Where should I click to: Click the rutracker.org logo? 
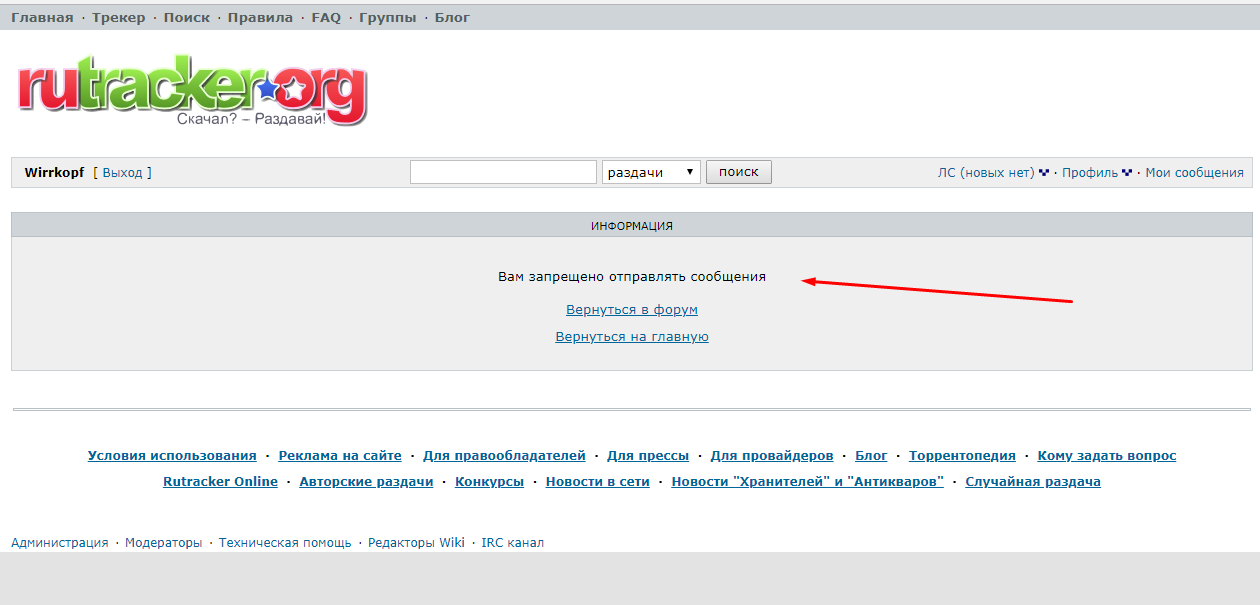click(x=192, y=92)
